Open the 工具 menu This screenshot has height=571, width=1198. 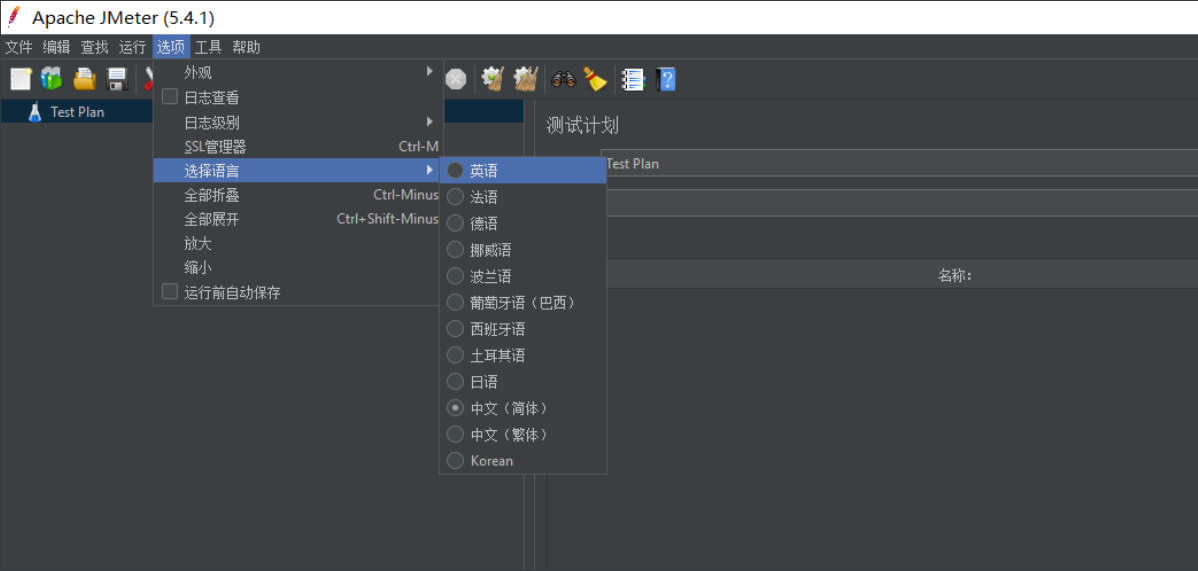click(208, 47)
